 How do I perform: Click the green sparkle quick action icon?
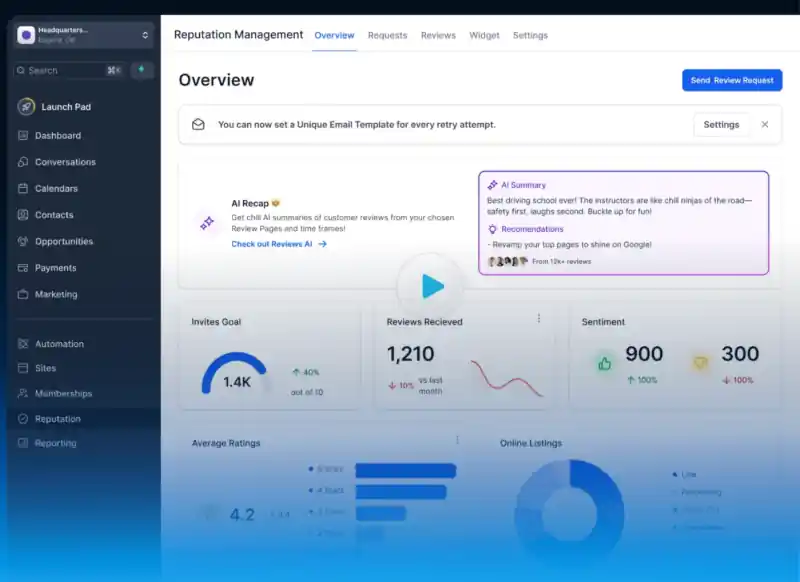[x=142, y=70]
